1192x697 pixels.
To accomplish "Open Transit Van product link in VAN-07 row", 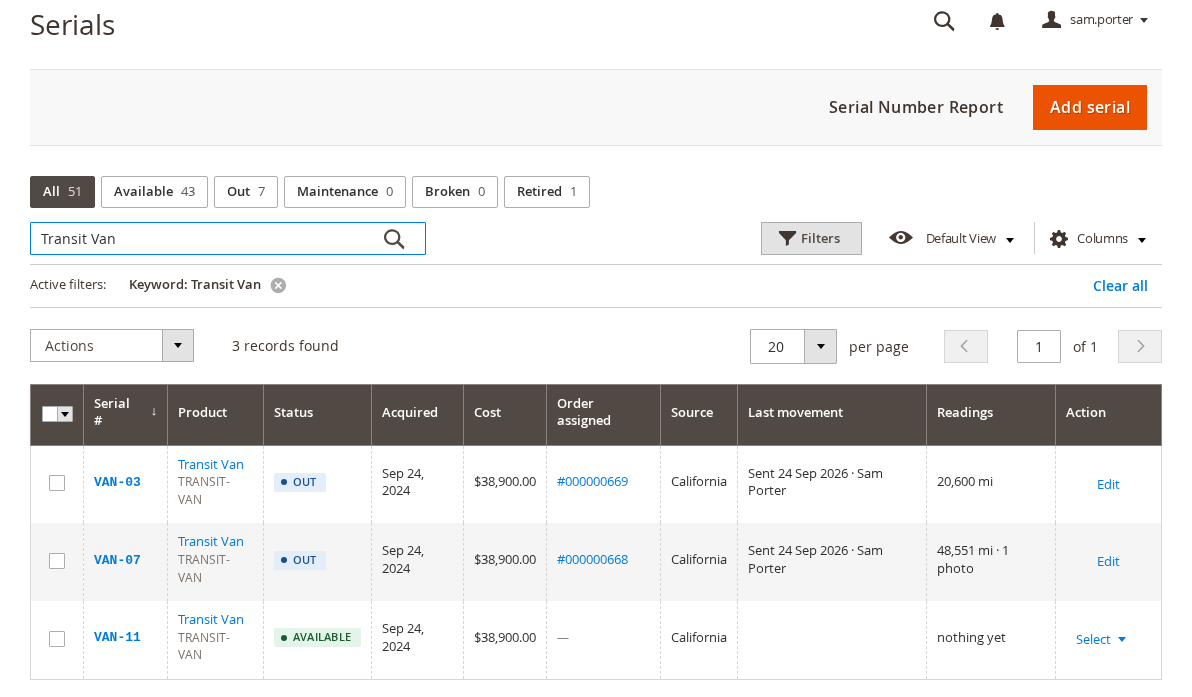I will click(211, 542).
